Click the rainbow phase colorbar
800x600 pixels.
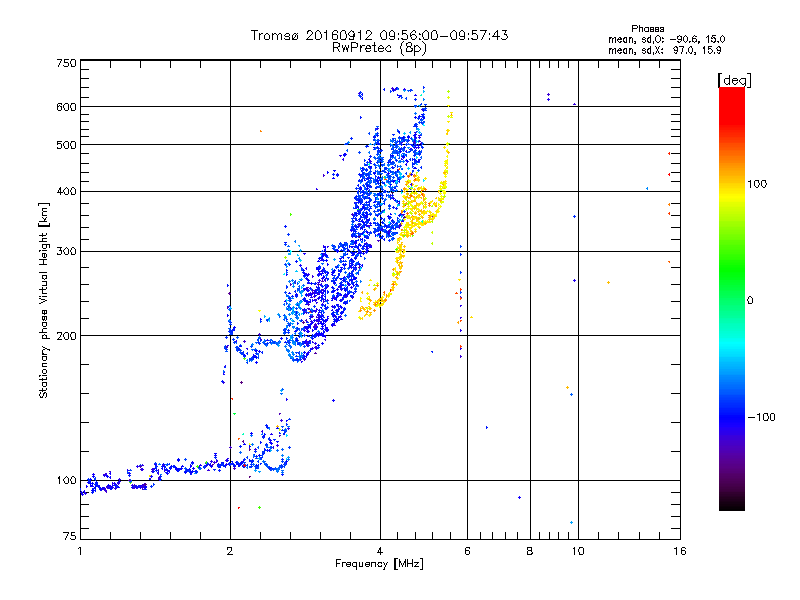point(732,298)
